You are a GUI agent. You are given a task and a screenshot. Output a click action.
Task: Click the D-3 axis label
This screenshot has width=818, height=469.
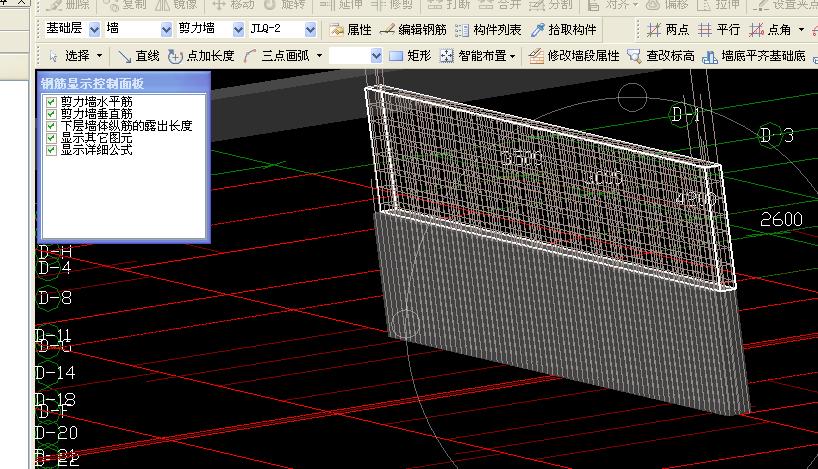click(x=777, y=136)
